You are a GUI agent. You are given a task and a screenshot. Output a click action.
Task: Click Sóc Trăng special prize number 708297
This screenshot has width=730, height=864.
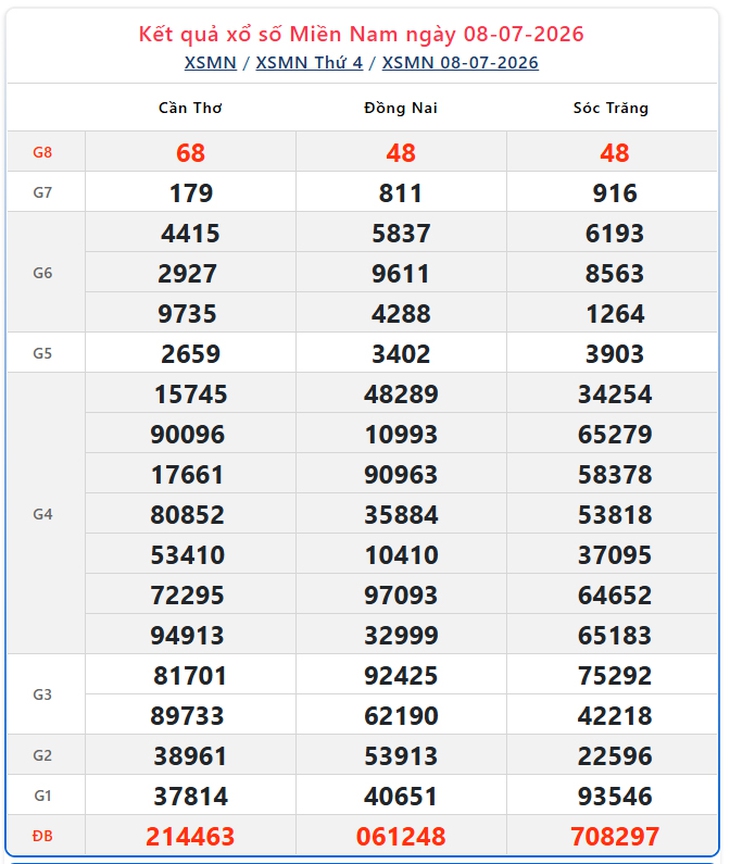pyautogui.click(x=615, y=836)
